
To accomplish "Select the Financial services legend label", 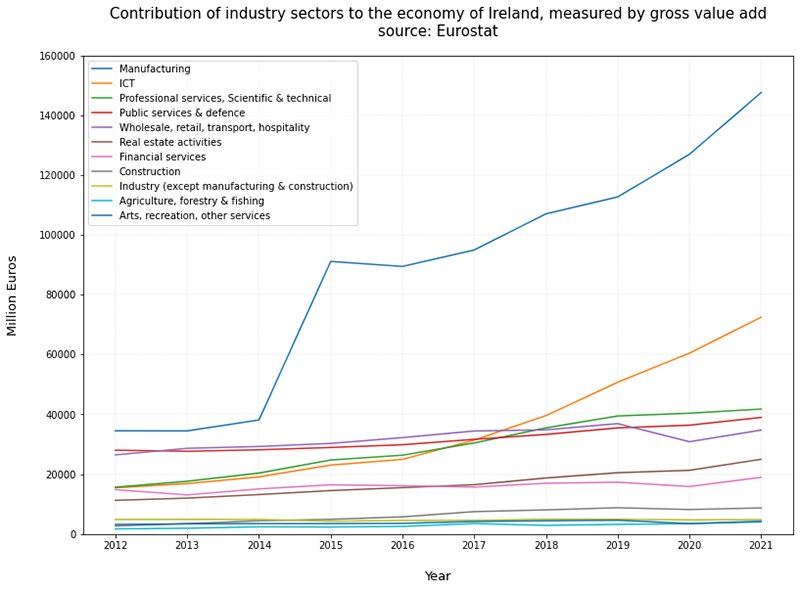I will coord(162,157).
